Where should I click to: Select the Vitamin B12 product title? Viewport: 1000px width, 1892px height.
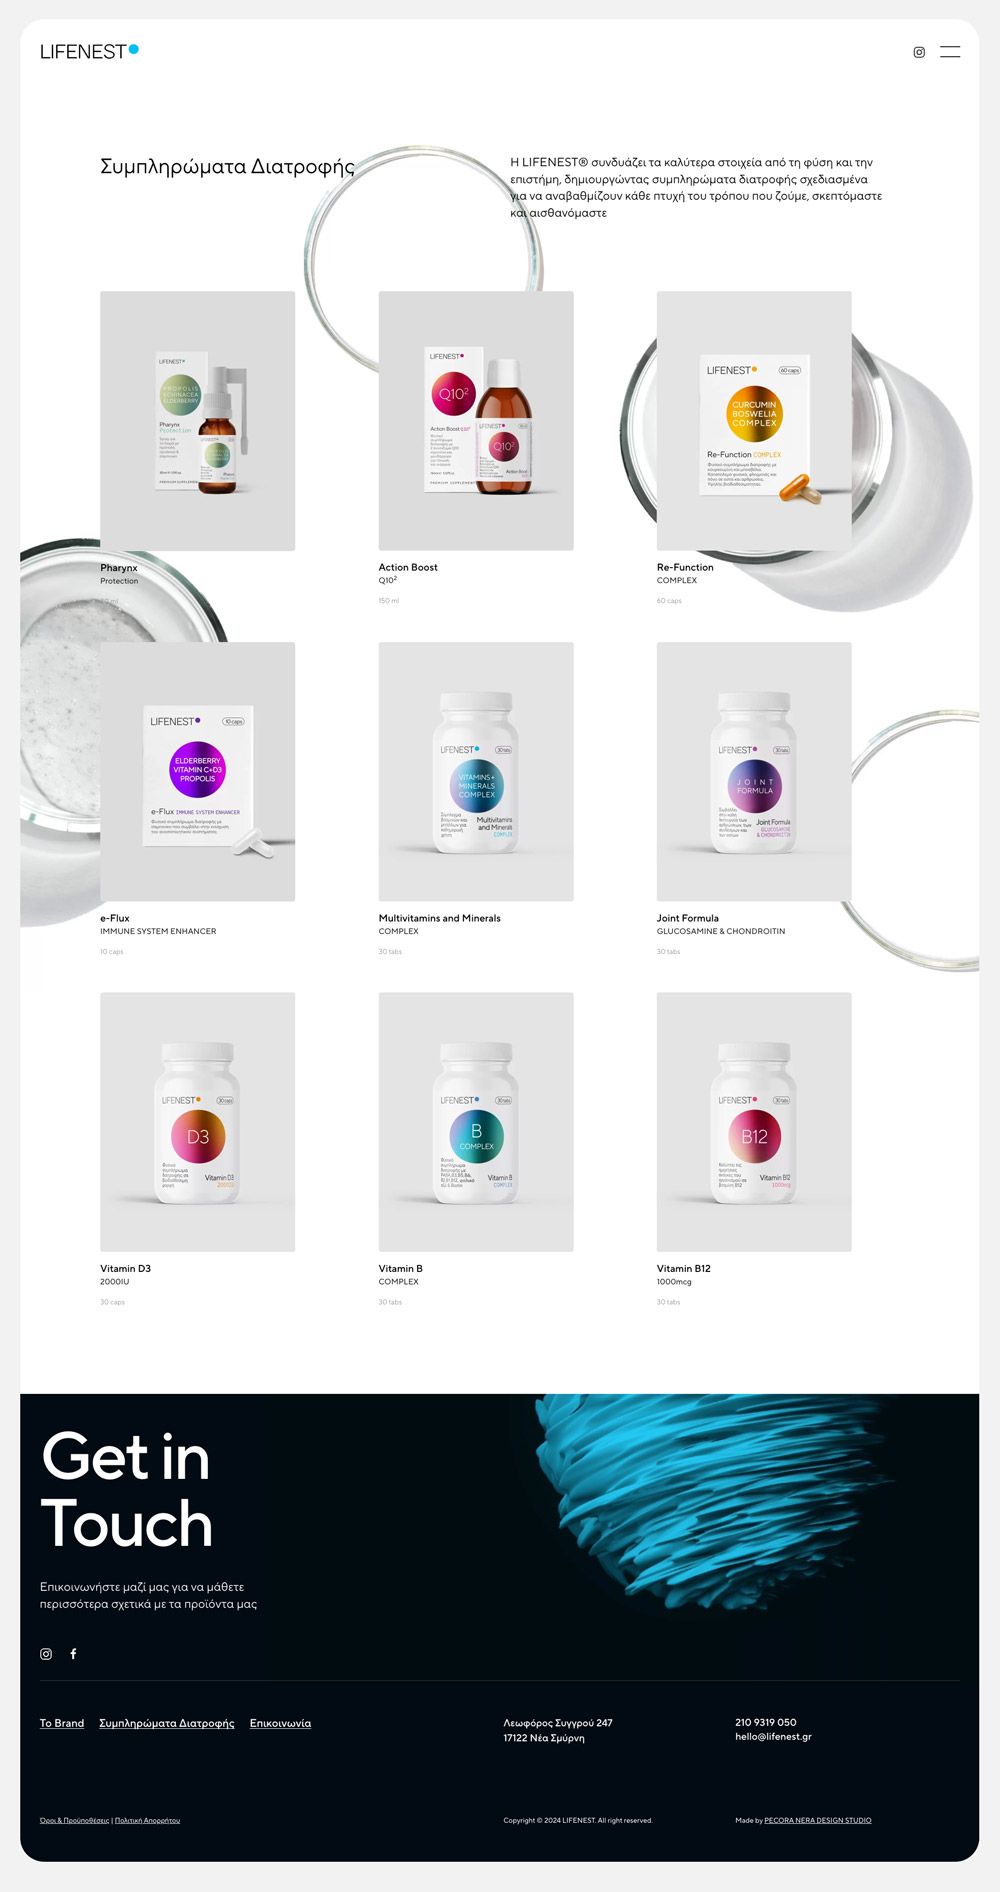(684, 1269)
